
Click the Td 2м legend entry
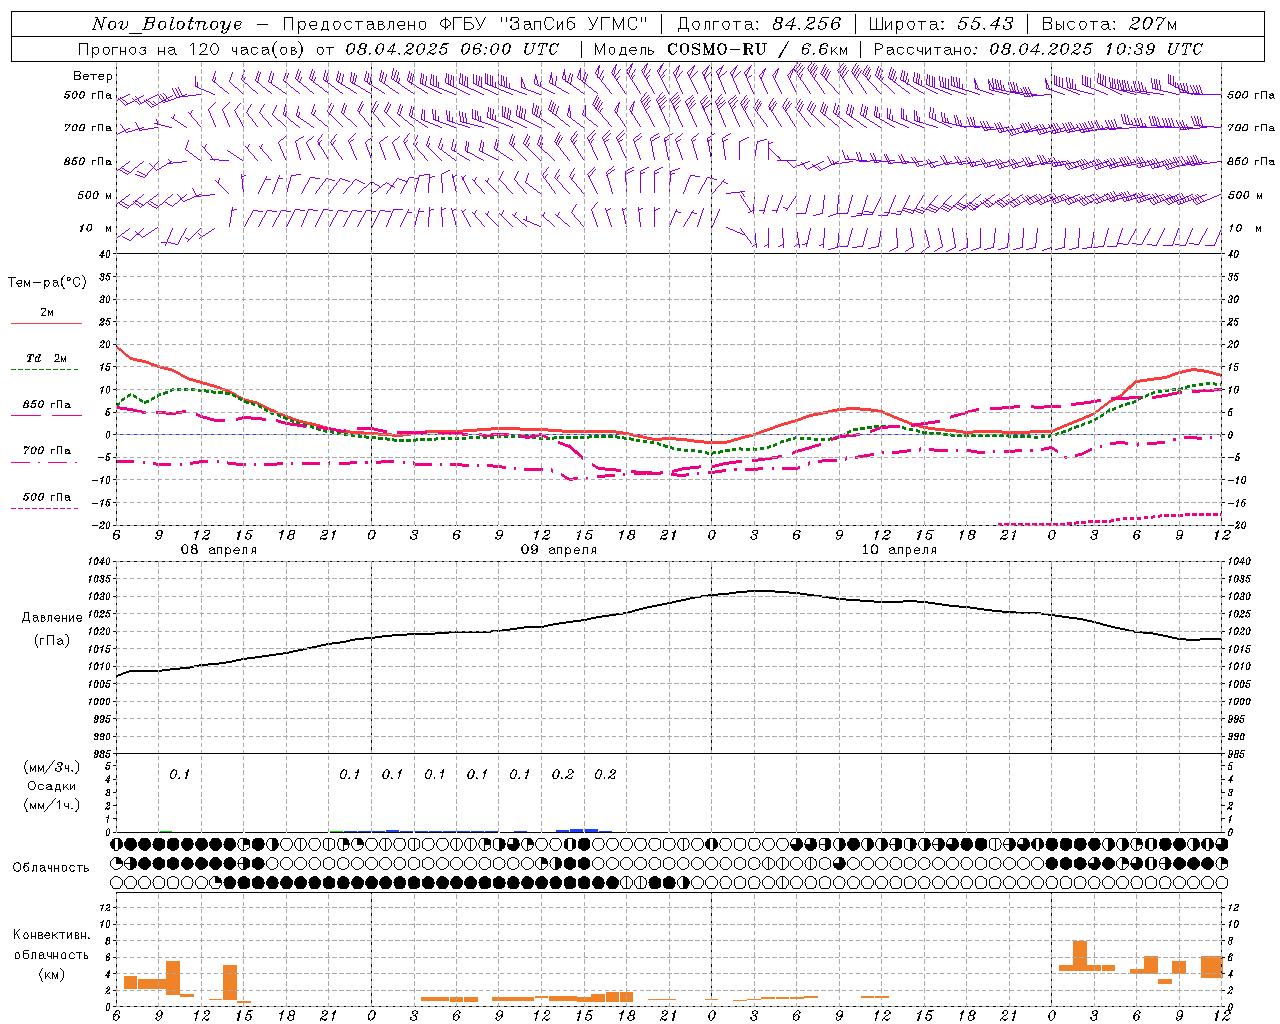click(47, 358)
